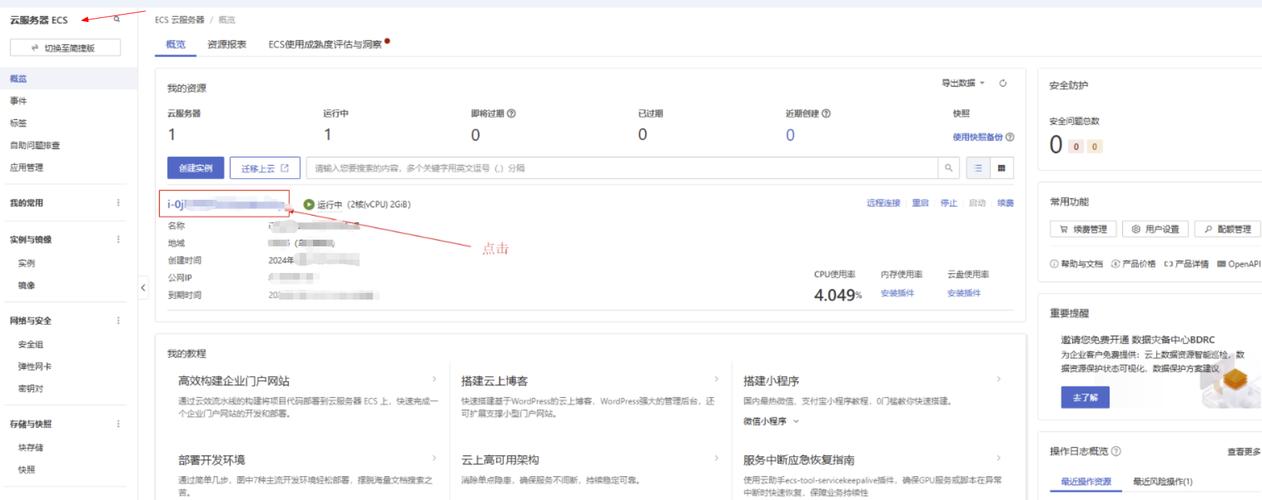Click the help icon next to 近期创建

click(826, 113)
